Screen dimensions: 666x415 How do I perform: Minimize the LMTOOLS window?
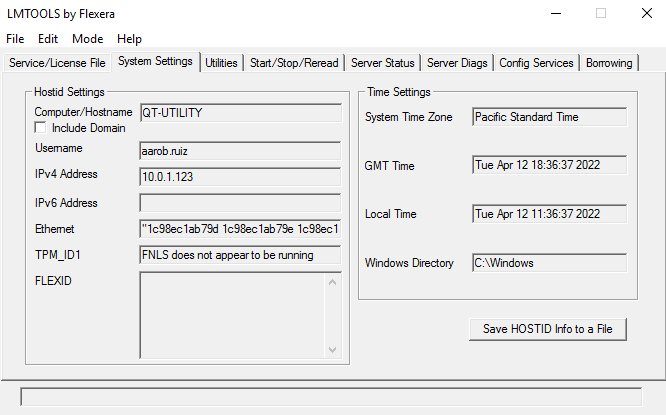556,14
